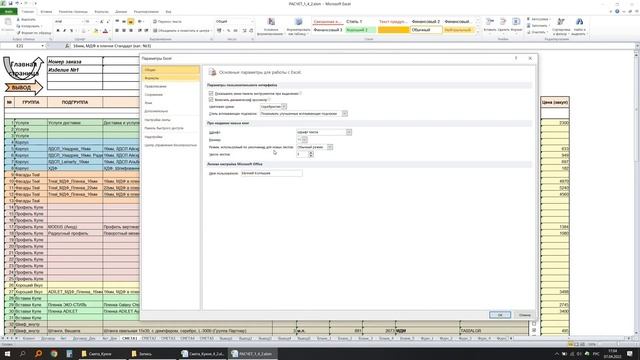Click the highlighted middle align icon
Image resolution: width=640 pixels, height=360 pixels.
pyautogui.click(x=131, y=21)
